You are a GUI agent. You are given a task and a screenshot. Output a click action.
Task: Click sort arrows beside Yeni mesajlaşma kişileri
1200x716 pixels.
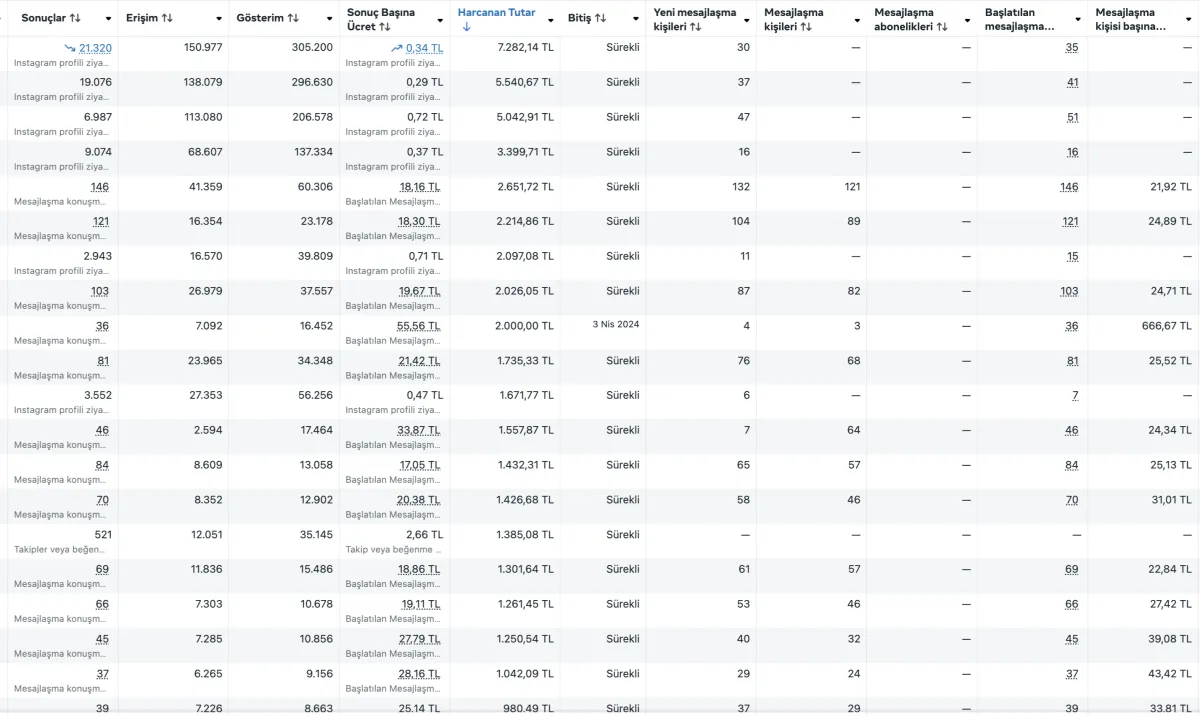696,27
